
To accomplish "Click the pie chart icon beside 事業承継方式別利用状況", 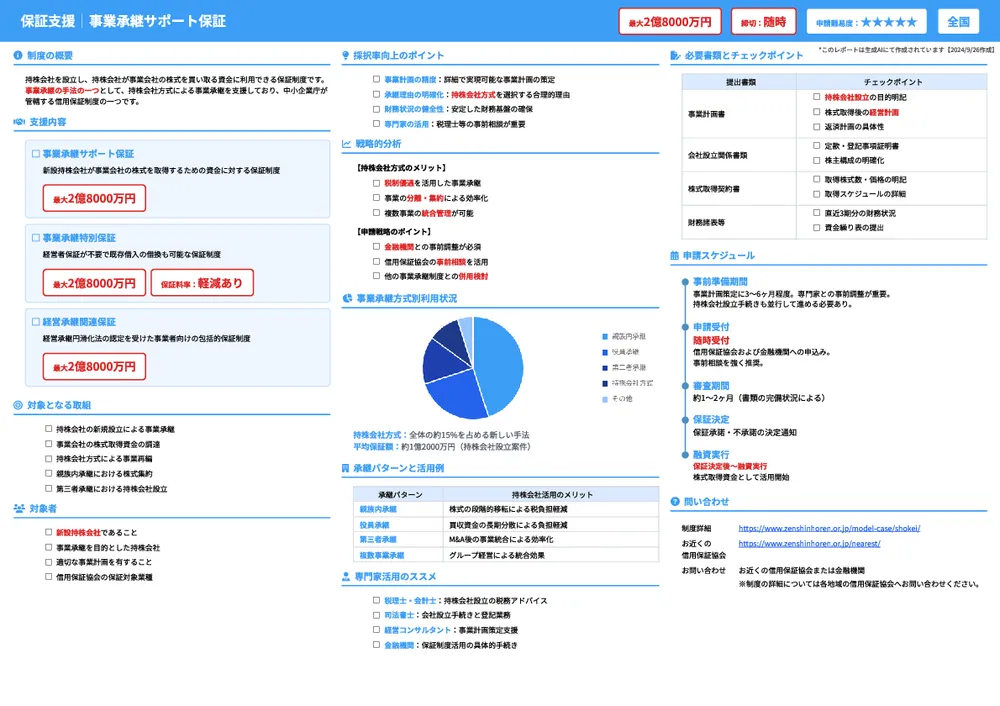I will point(345,297).
